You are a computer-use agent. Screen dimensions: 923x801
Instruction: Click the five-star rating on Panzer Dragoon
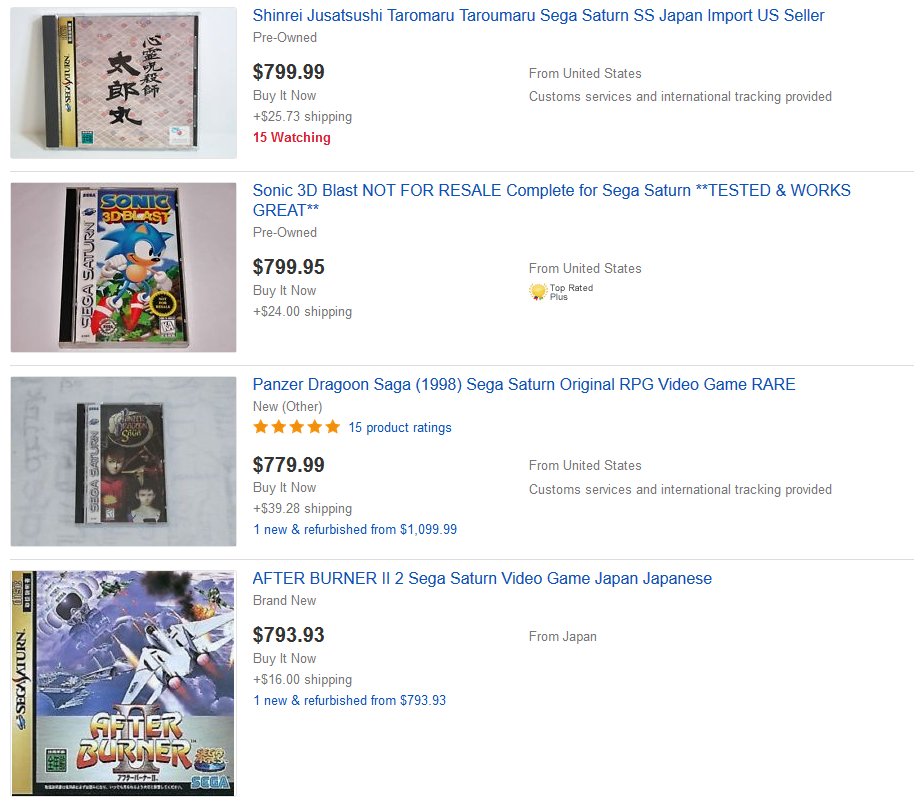(296, 428)
